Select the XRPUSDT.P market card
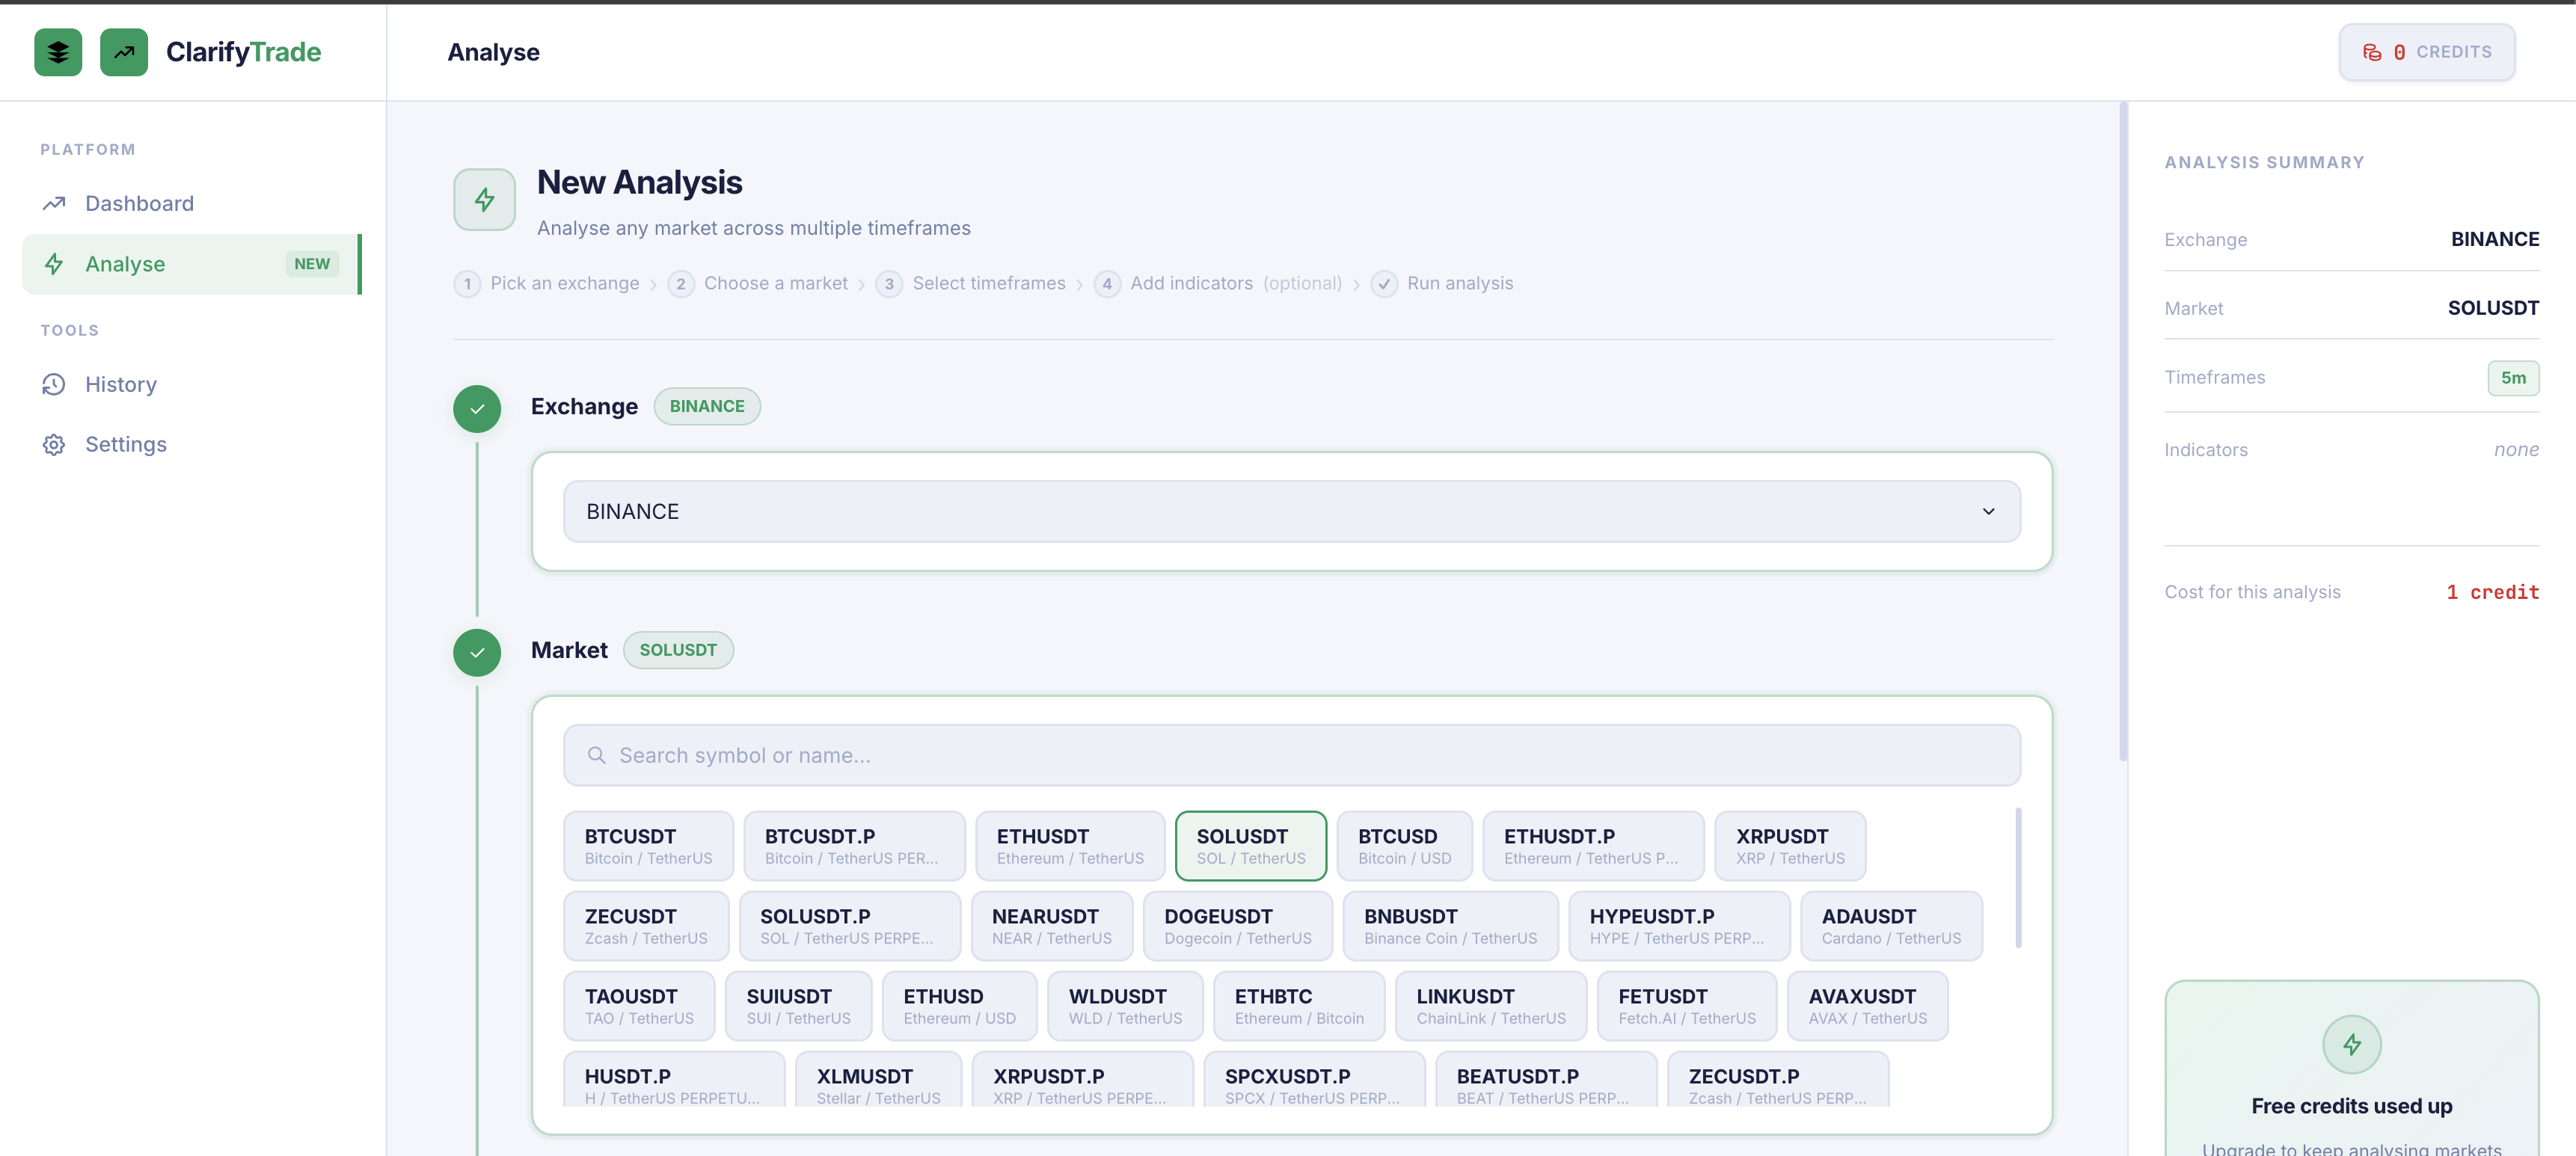 pos(1082,1080)
